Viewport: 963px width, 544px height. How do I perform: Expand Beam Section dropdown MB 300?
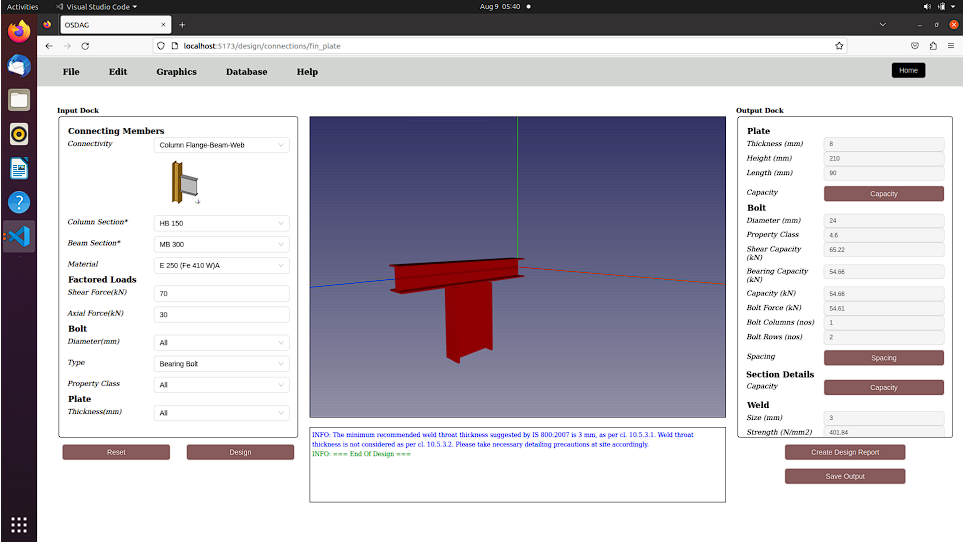click(x=221, y=244)
